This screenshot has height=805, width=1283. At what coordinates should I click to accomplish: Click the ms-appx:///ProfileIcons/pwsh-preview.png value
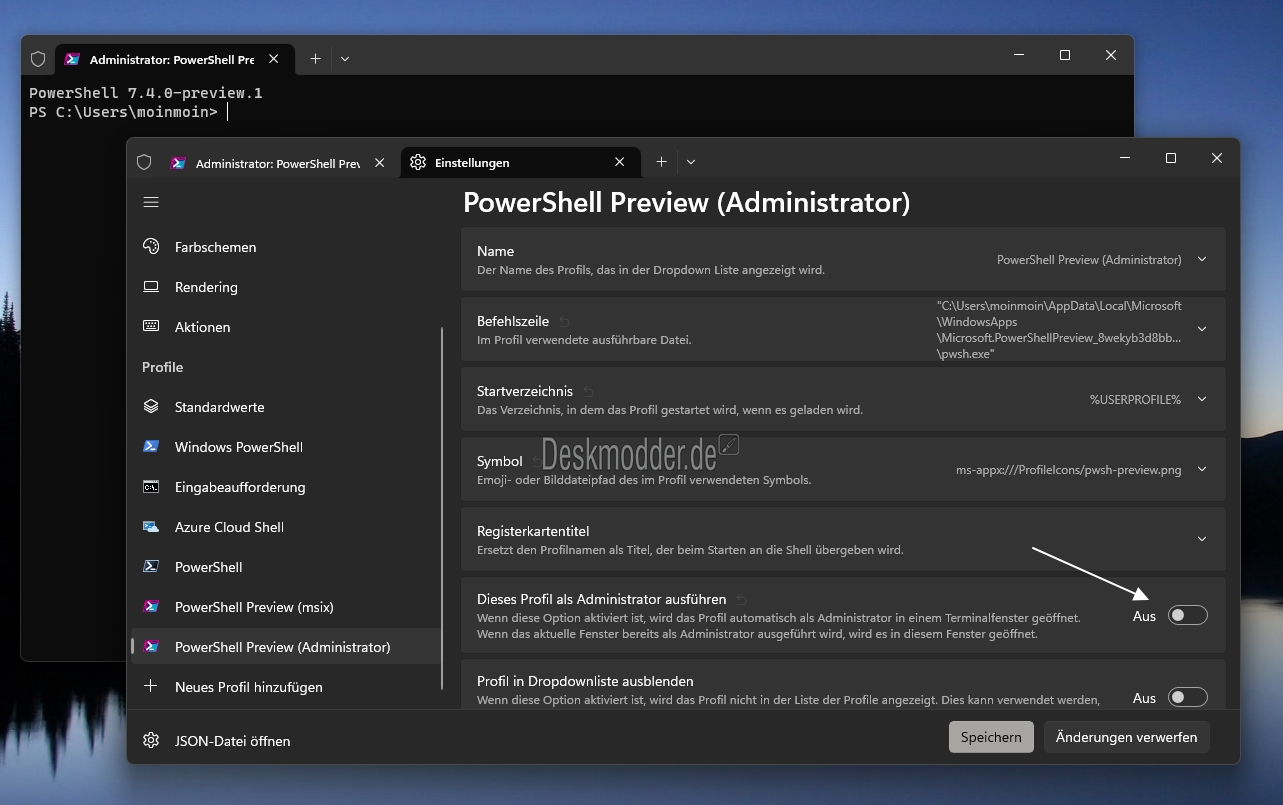tap(1068, 469)
